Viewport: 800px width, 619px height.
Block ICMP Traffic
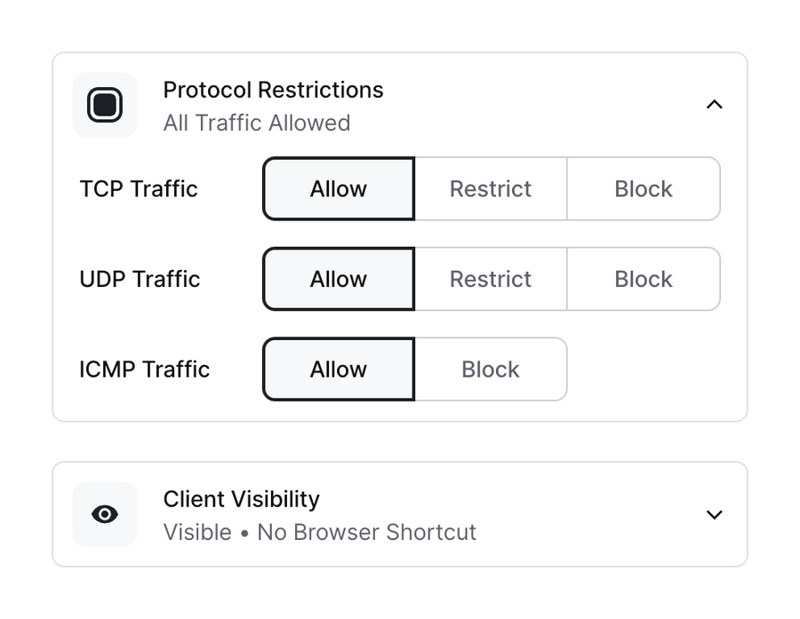(491, 369)
